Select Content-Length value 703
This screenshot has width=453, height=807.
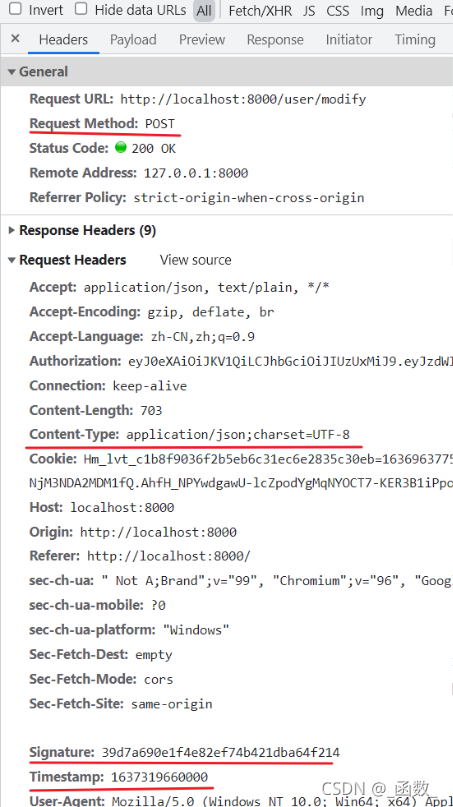pyautogui.click(x=151, y=410)
